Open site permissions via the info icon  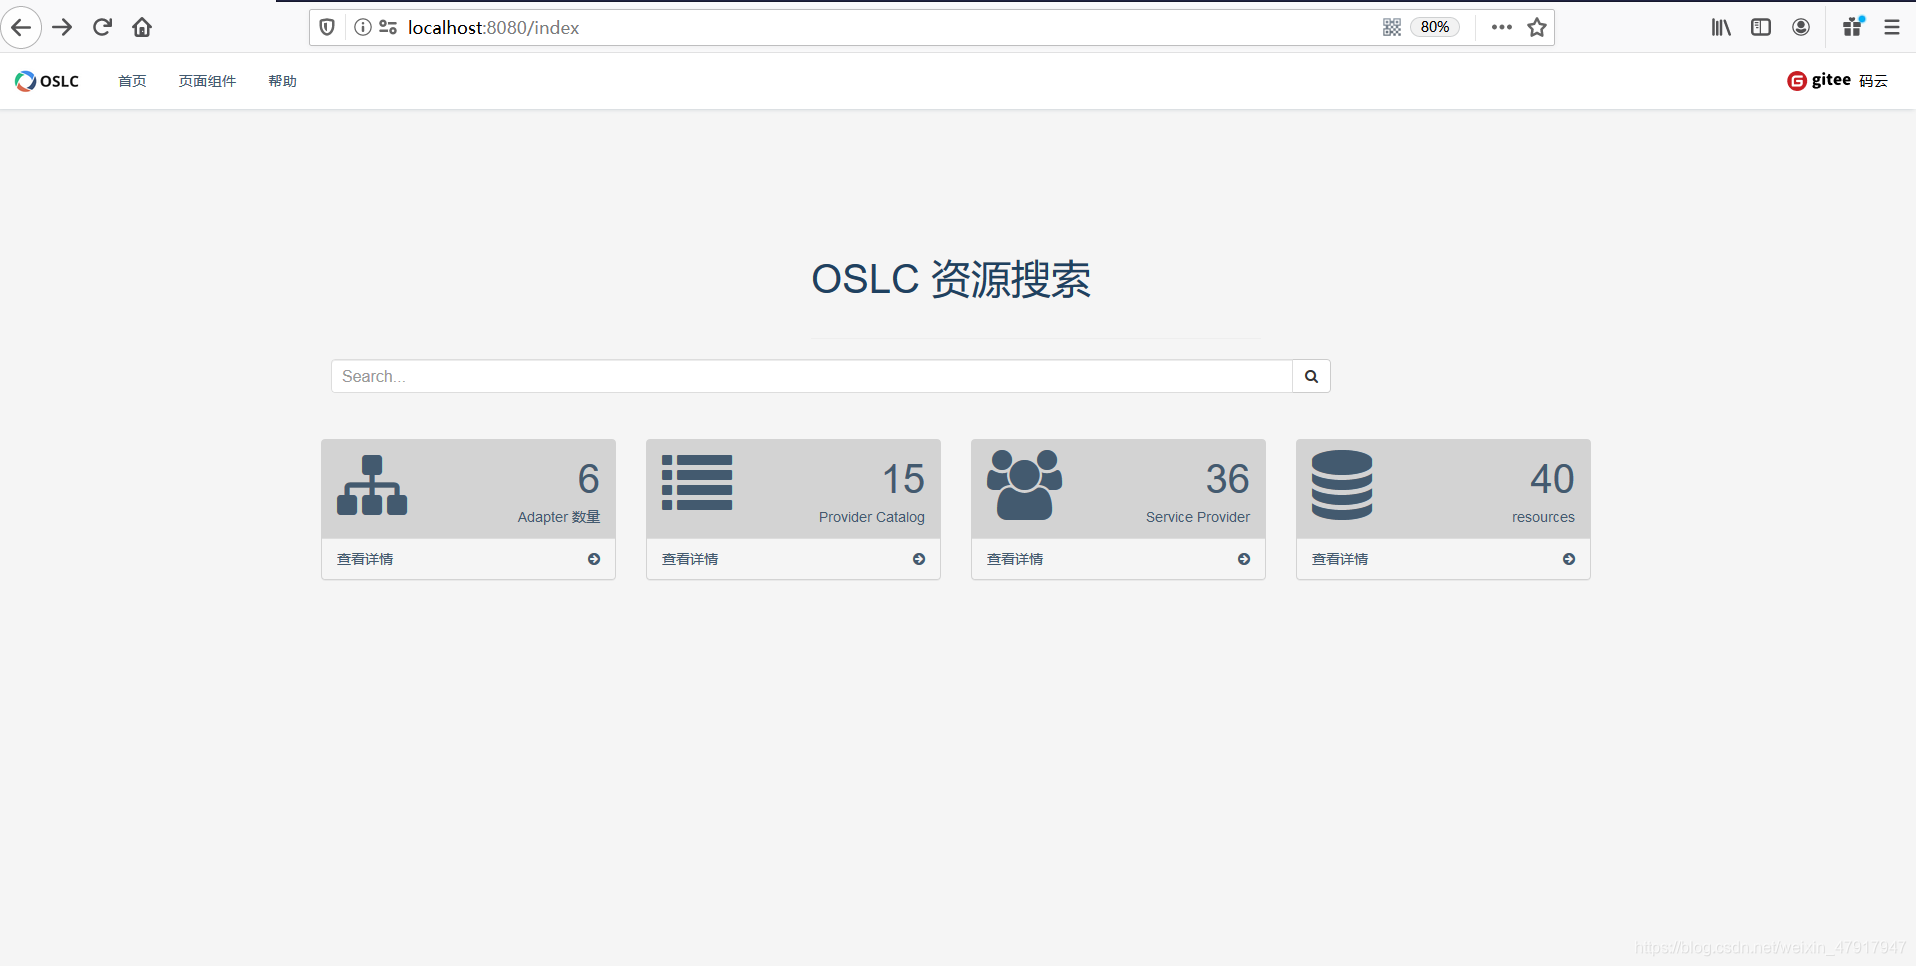point(362,27)
